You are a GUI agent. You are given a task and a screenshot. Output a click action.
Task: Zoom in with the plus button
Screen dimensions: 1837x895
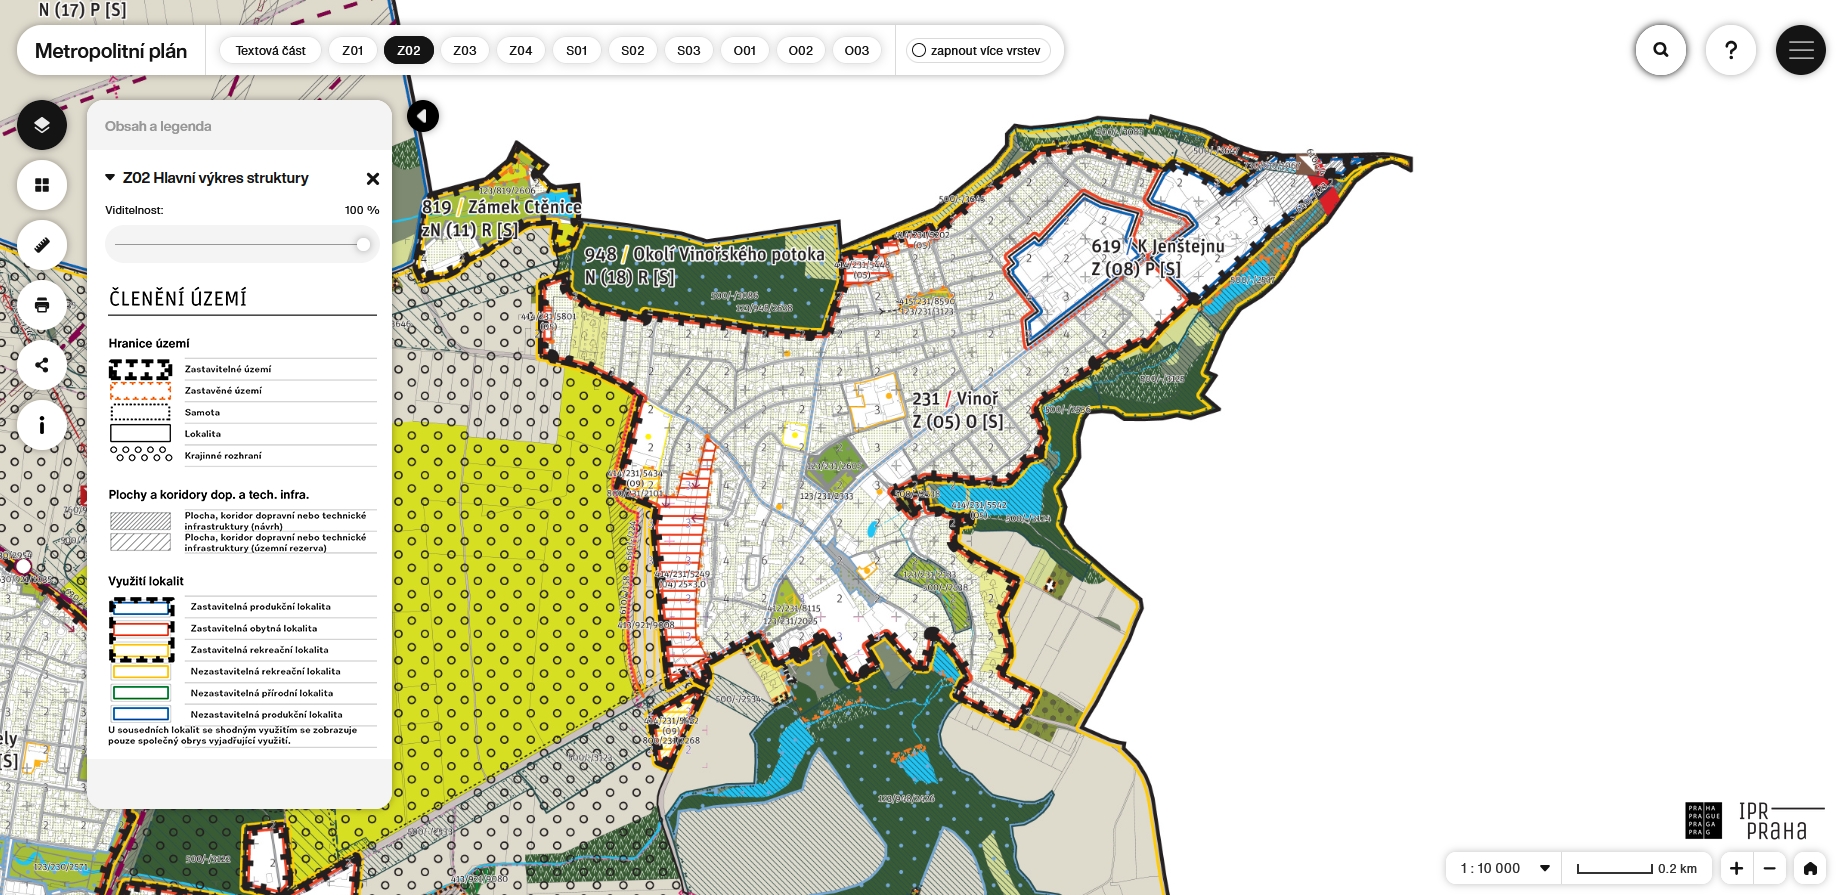pyautogui.click(x=1737, y=868)
